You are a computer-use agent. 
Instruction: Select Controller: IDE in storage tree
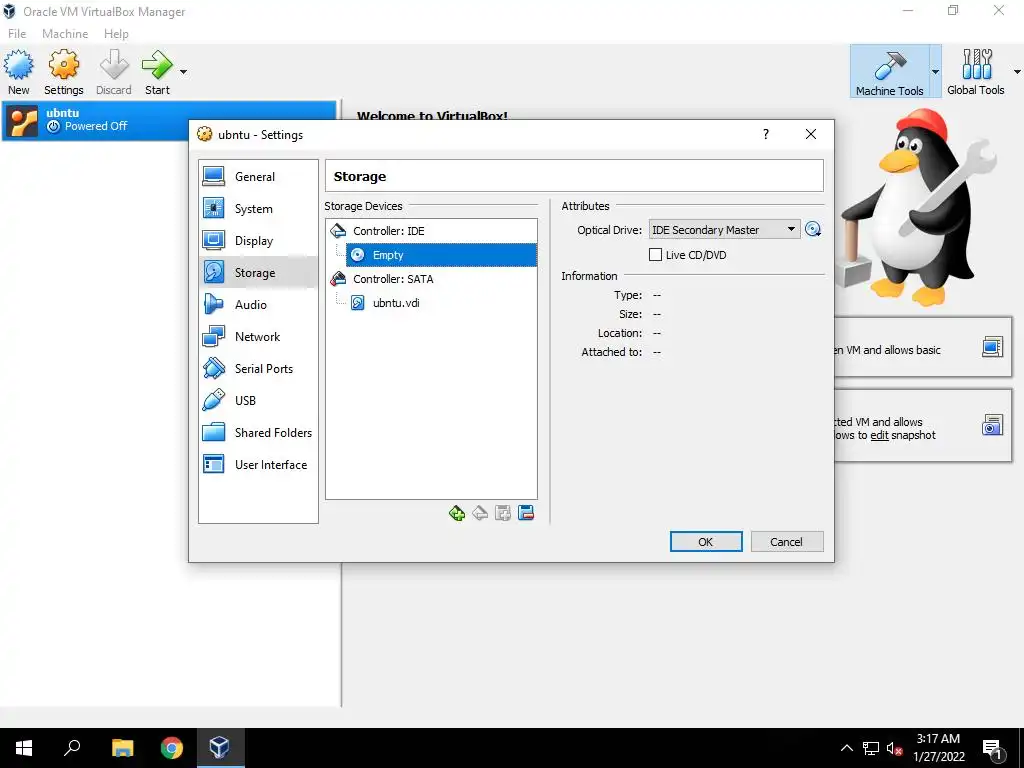(x=431, y=231)
